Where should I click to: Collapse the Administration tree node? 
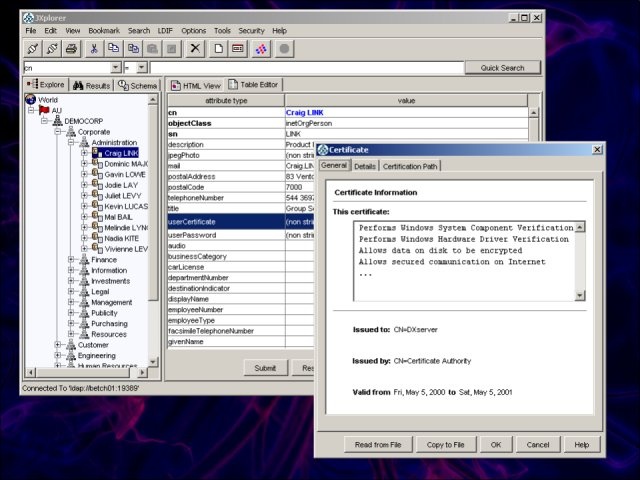(x=72, y=142)
